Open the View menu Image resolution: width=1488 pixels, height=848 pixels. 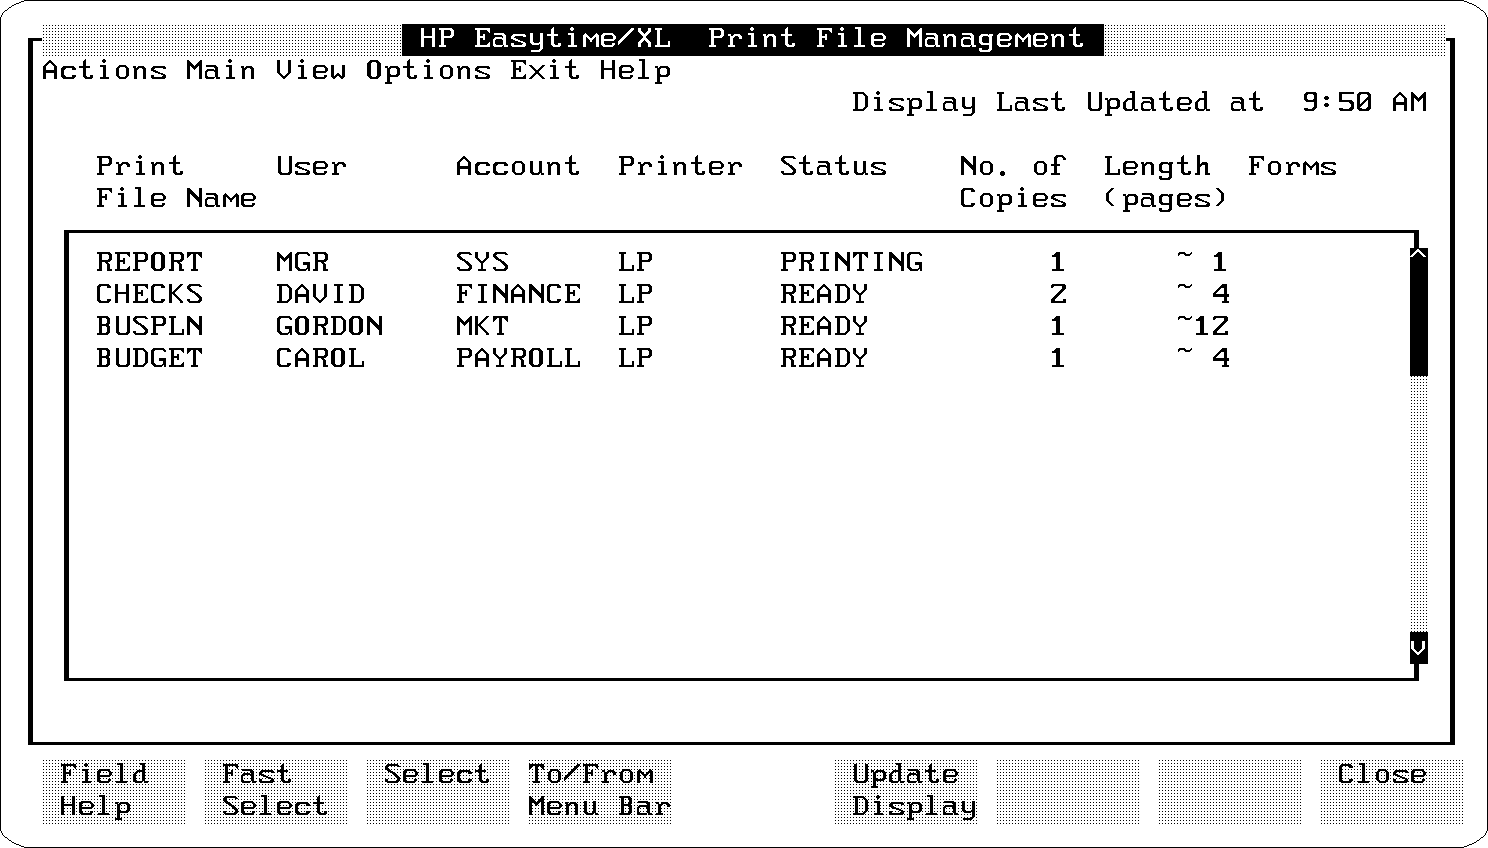311,71
